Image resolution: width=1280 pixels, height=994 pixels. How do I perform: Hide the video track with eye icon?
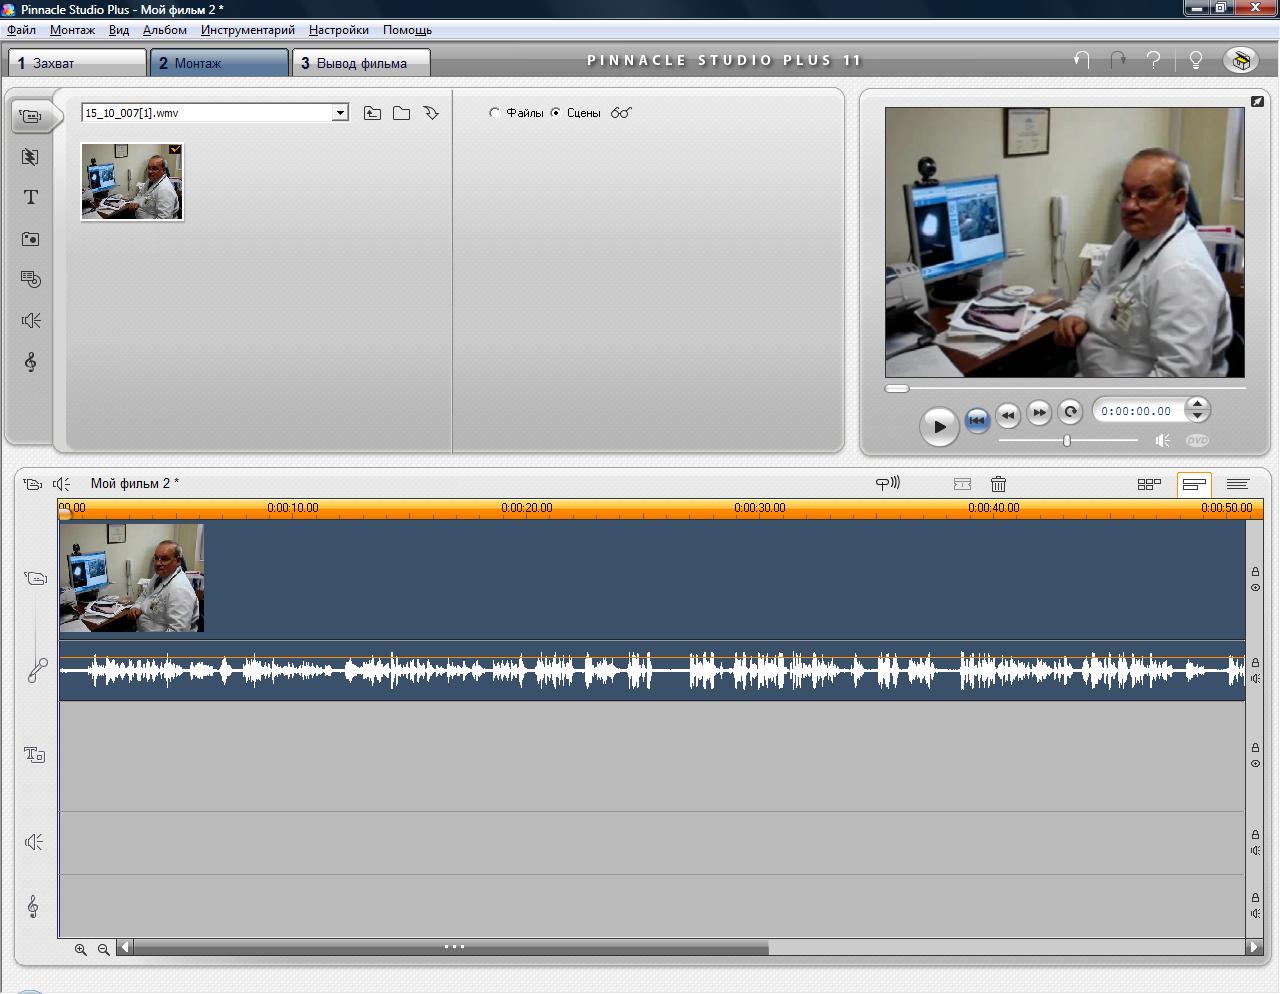coord(1255,588)
